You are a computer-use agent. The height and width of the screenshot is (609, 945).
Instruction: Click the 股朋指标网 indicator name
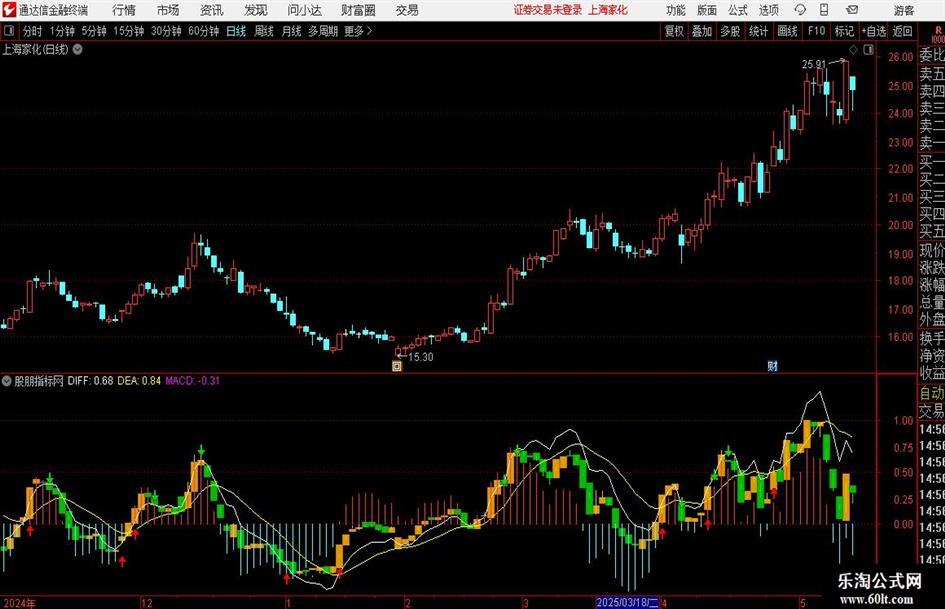(39, 380)
